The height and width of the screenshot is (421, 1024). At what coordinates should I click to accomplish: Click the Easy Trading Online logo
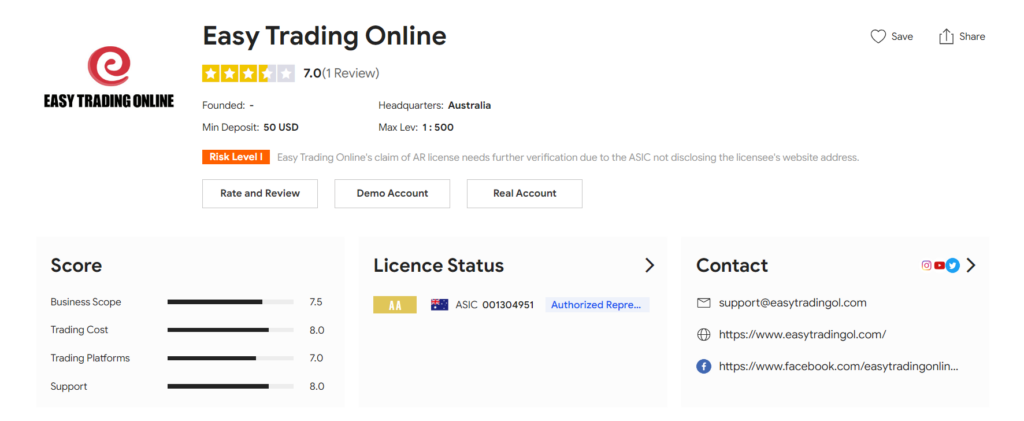[x=109, y=78]
